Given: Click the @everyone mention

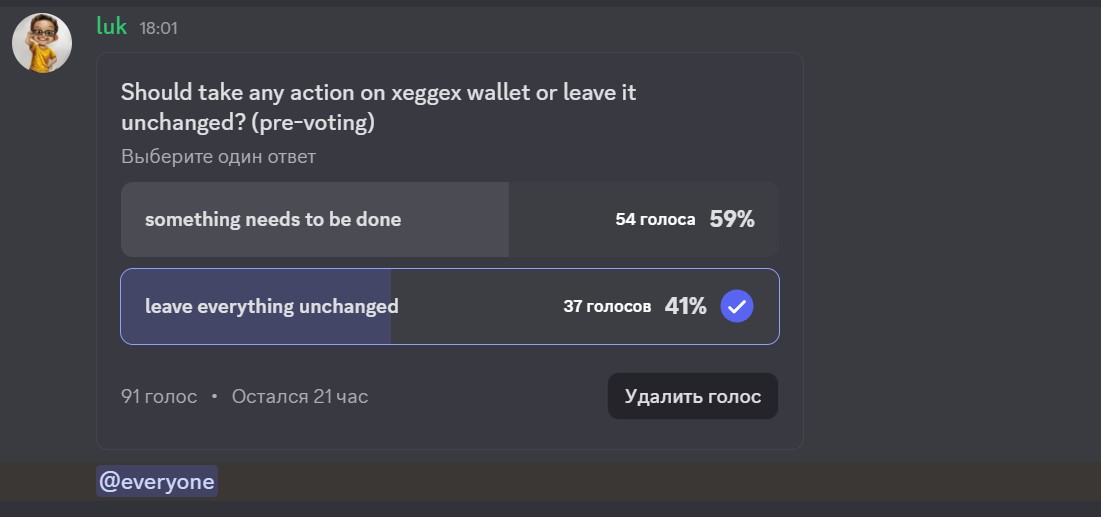Looking at the screenshot, I should tap(157, 482).
